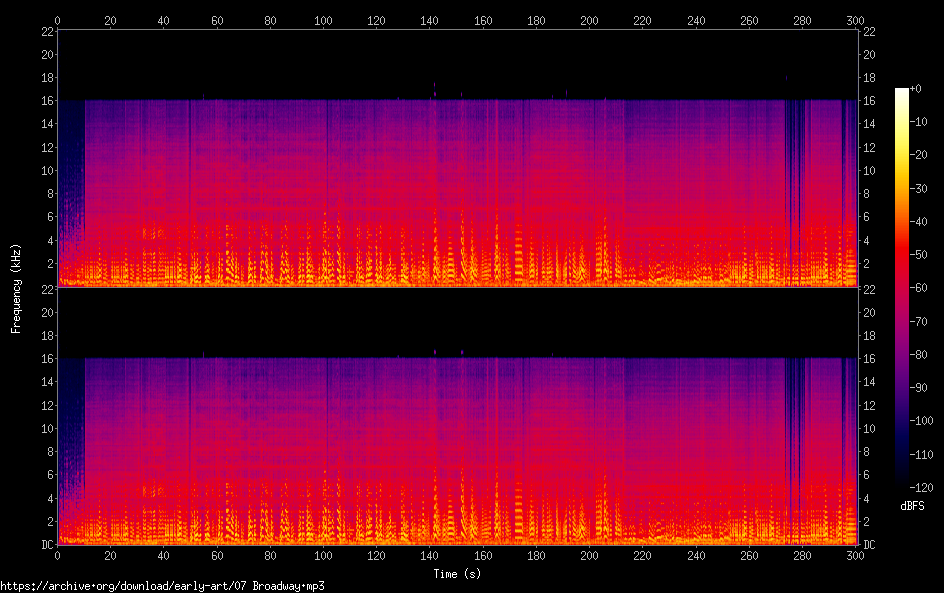Click the "-50" value on the color scale
Screen dimensions: 944x593
click(918, 255)
